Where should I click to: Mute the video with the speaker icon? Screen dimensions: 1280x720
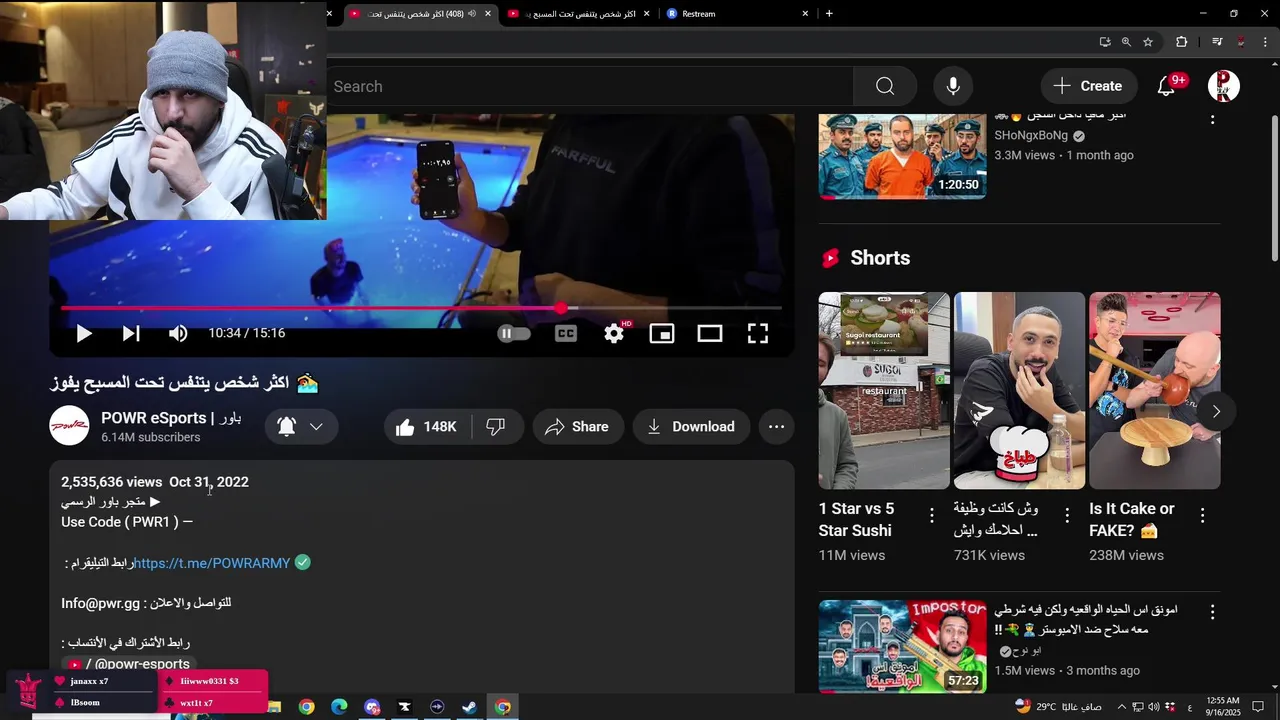click(x=178, y=334)
